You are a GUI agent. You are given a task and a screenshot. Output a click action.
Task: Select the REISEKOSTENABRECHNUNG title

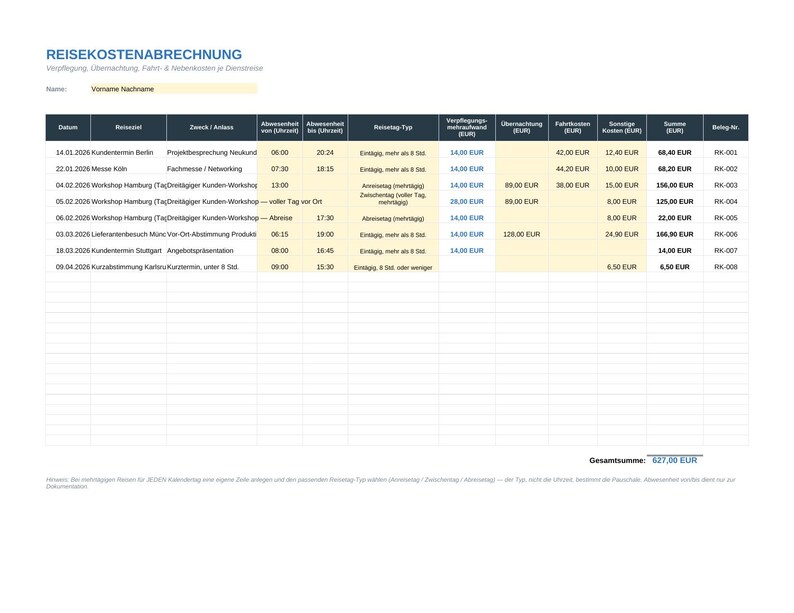(144, 55)
